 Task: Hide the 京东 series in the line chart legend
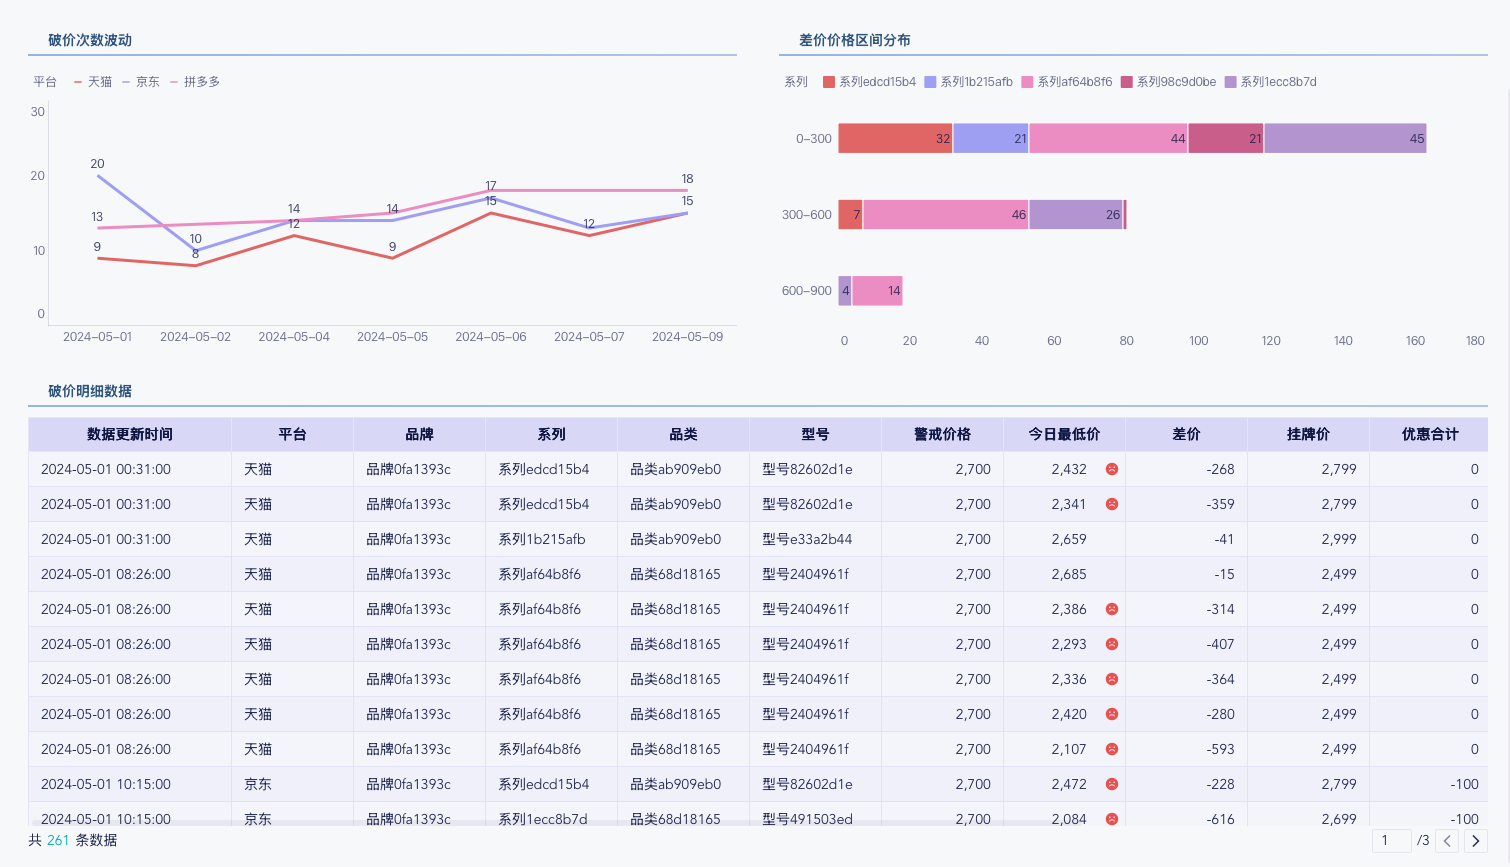(141, 82)
